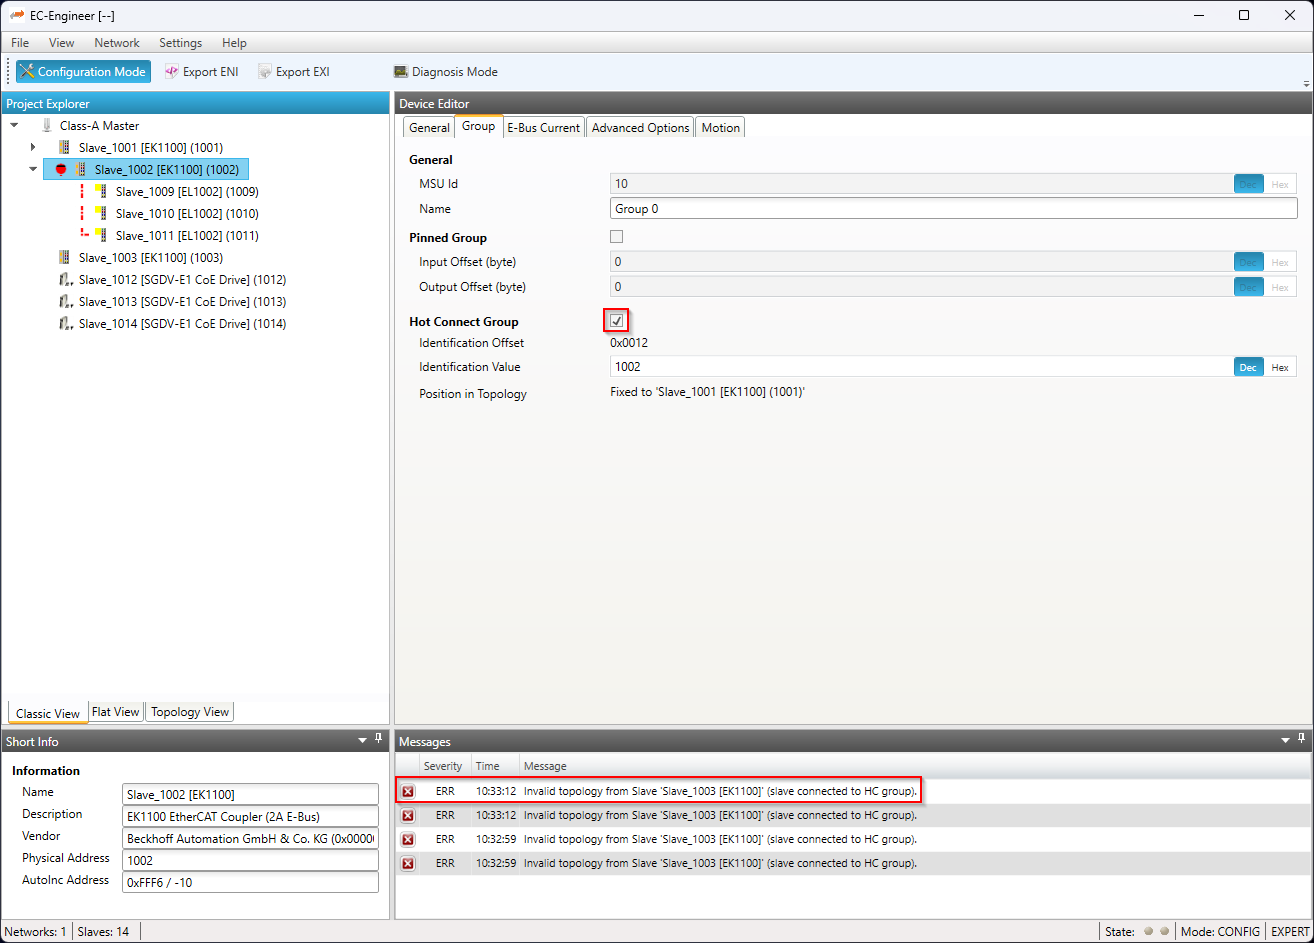The height and width of the screenshot is (943, 1314).
Task: Click the Export ENI icon
Action: (172, 72)
